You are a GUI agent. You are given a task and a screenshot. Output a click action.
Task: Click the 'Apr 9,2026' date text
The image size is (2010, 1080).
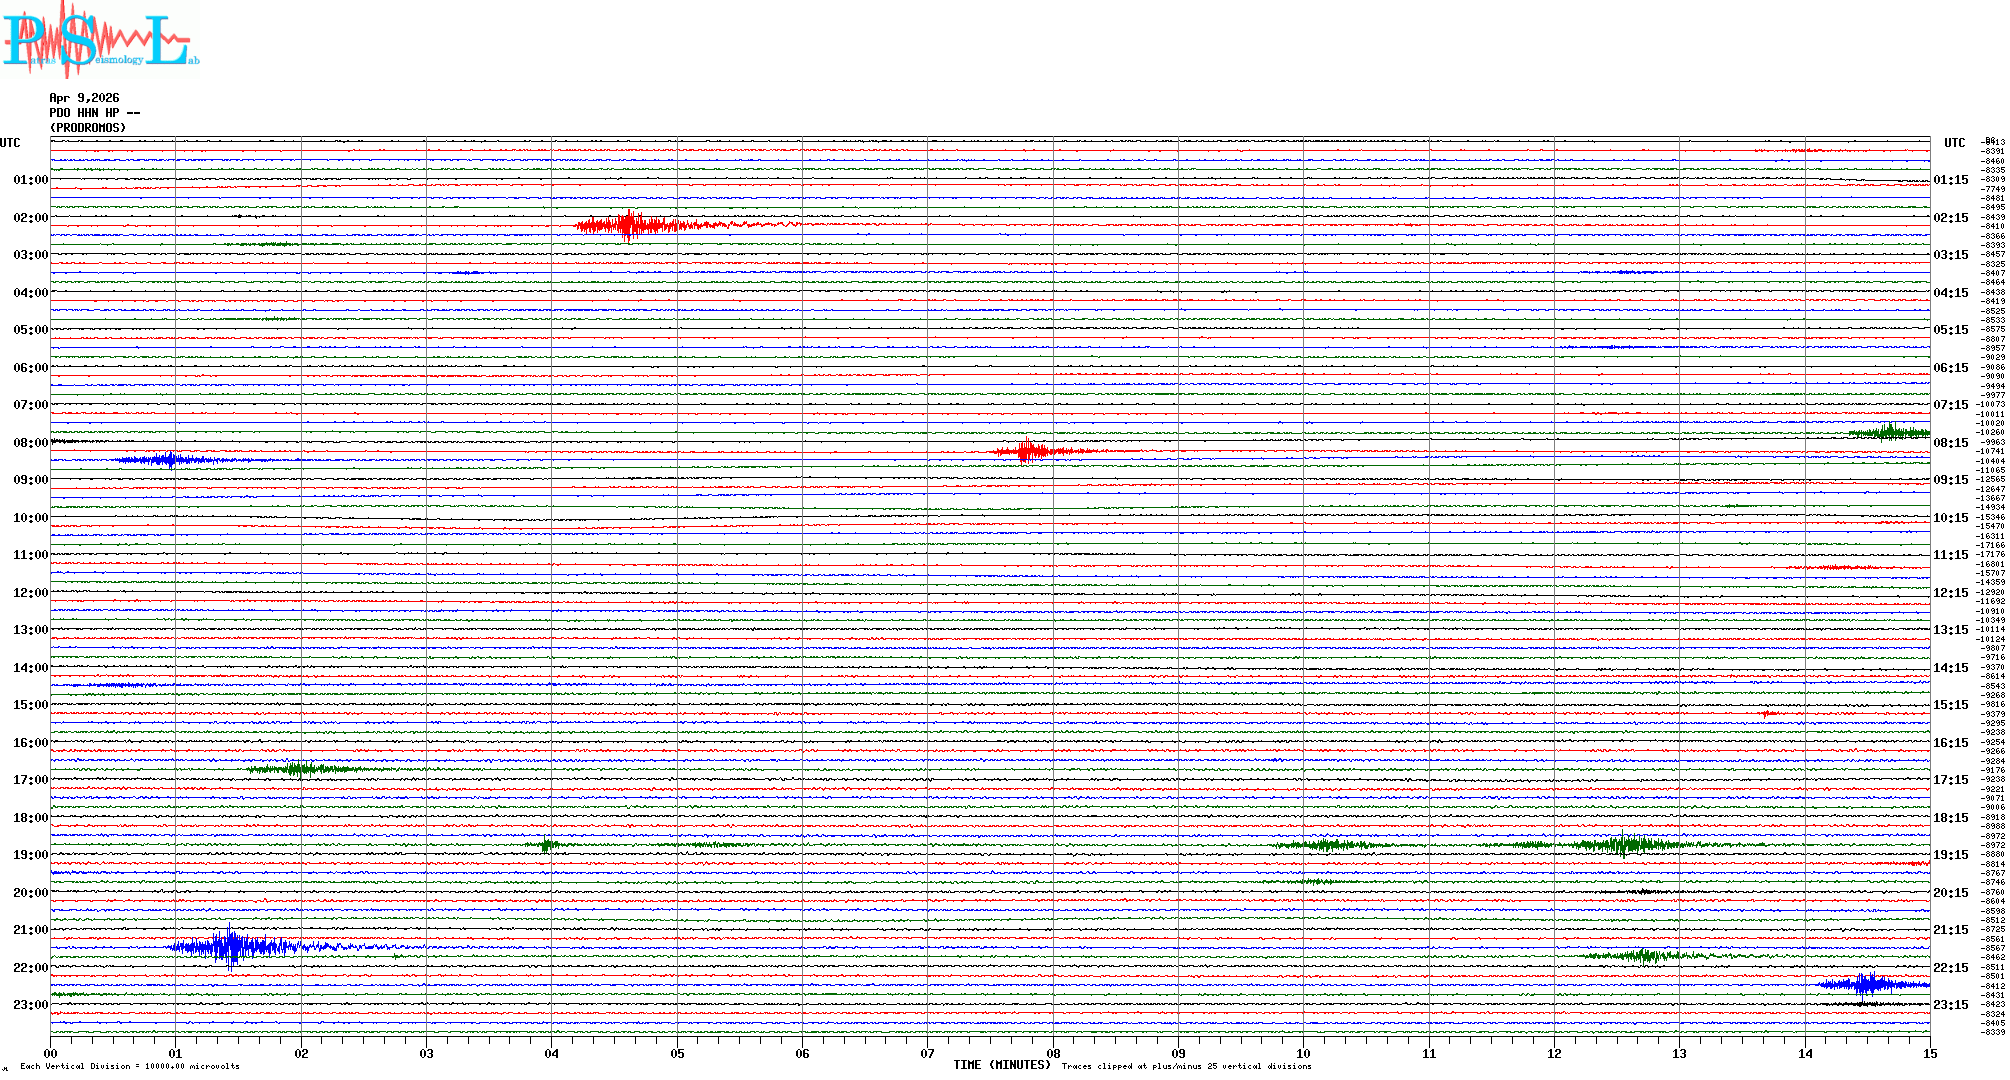(x=84, y=98)
